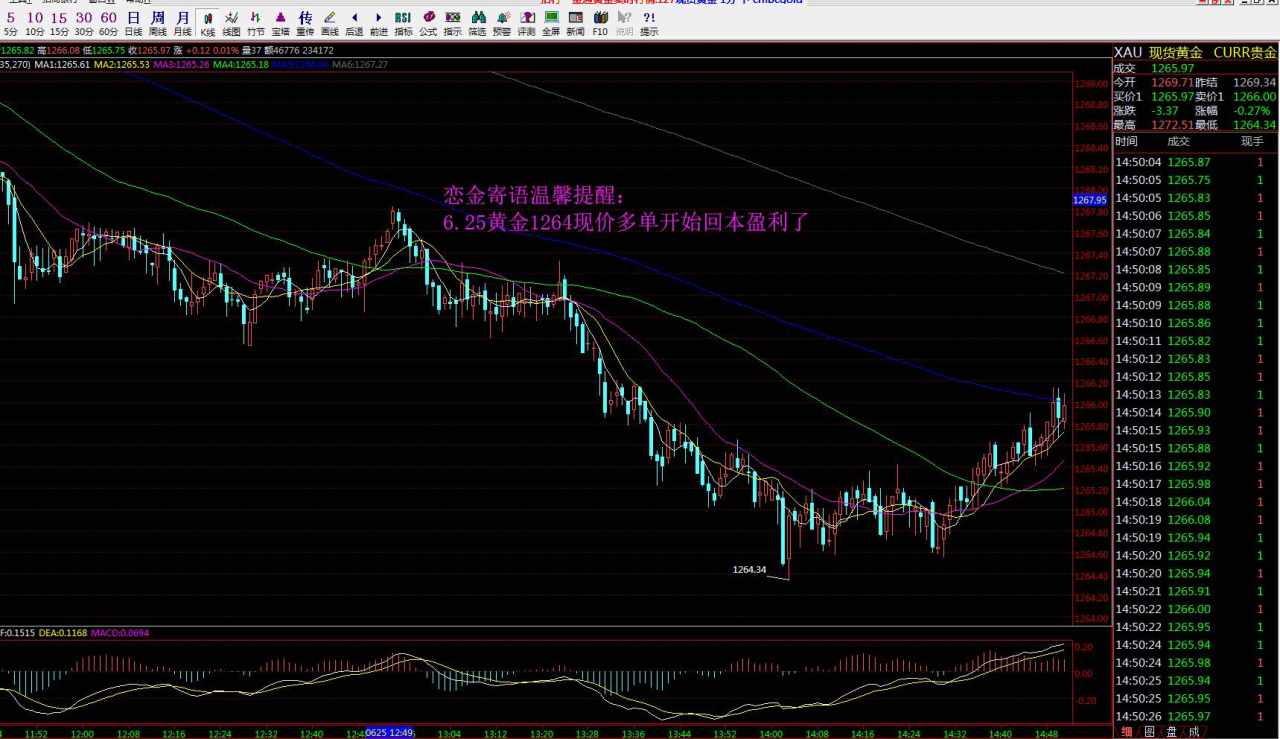This screenshot has width=1280, height=739.
Task: Select the 细 tab in quote panel
Action: coord(1126,731)
